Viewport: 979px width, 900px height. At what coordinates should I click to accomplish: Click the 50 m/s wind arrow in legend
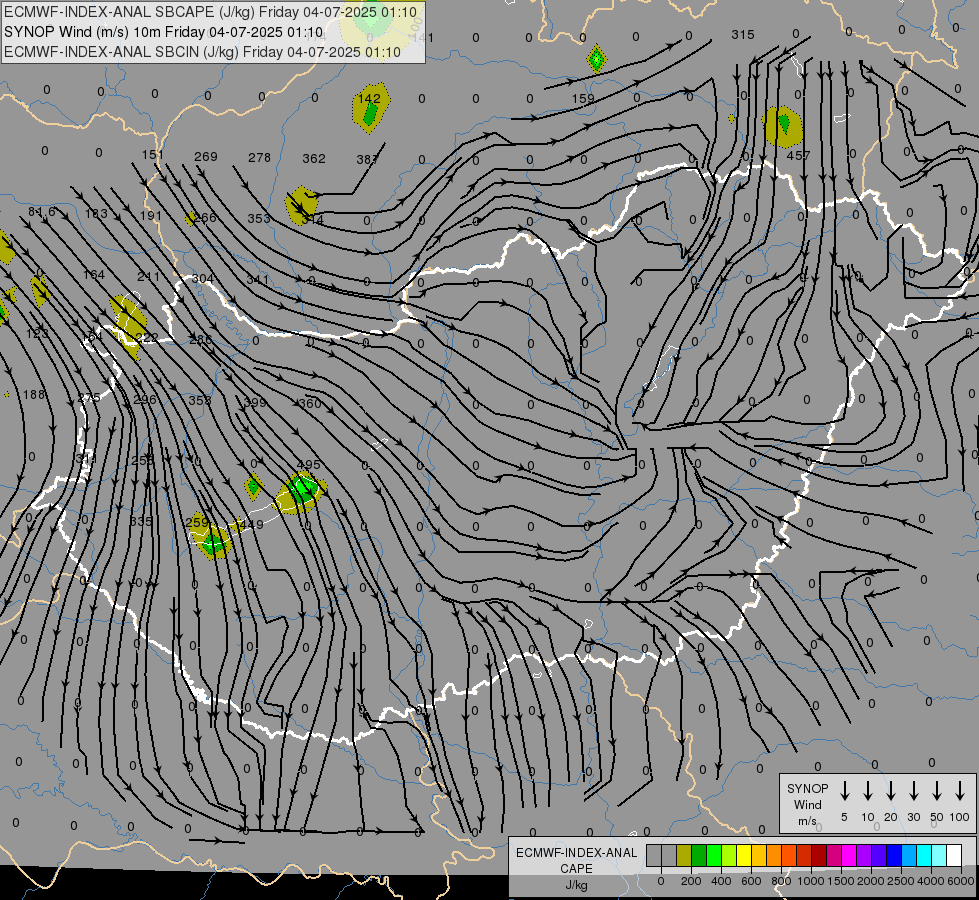(937, 791)
